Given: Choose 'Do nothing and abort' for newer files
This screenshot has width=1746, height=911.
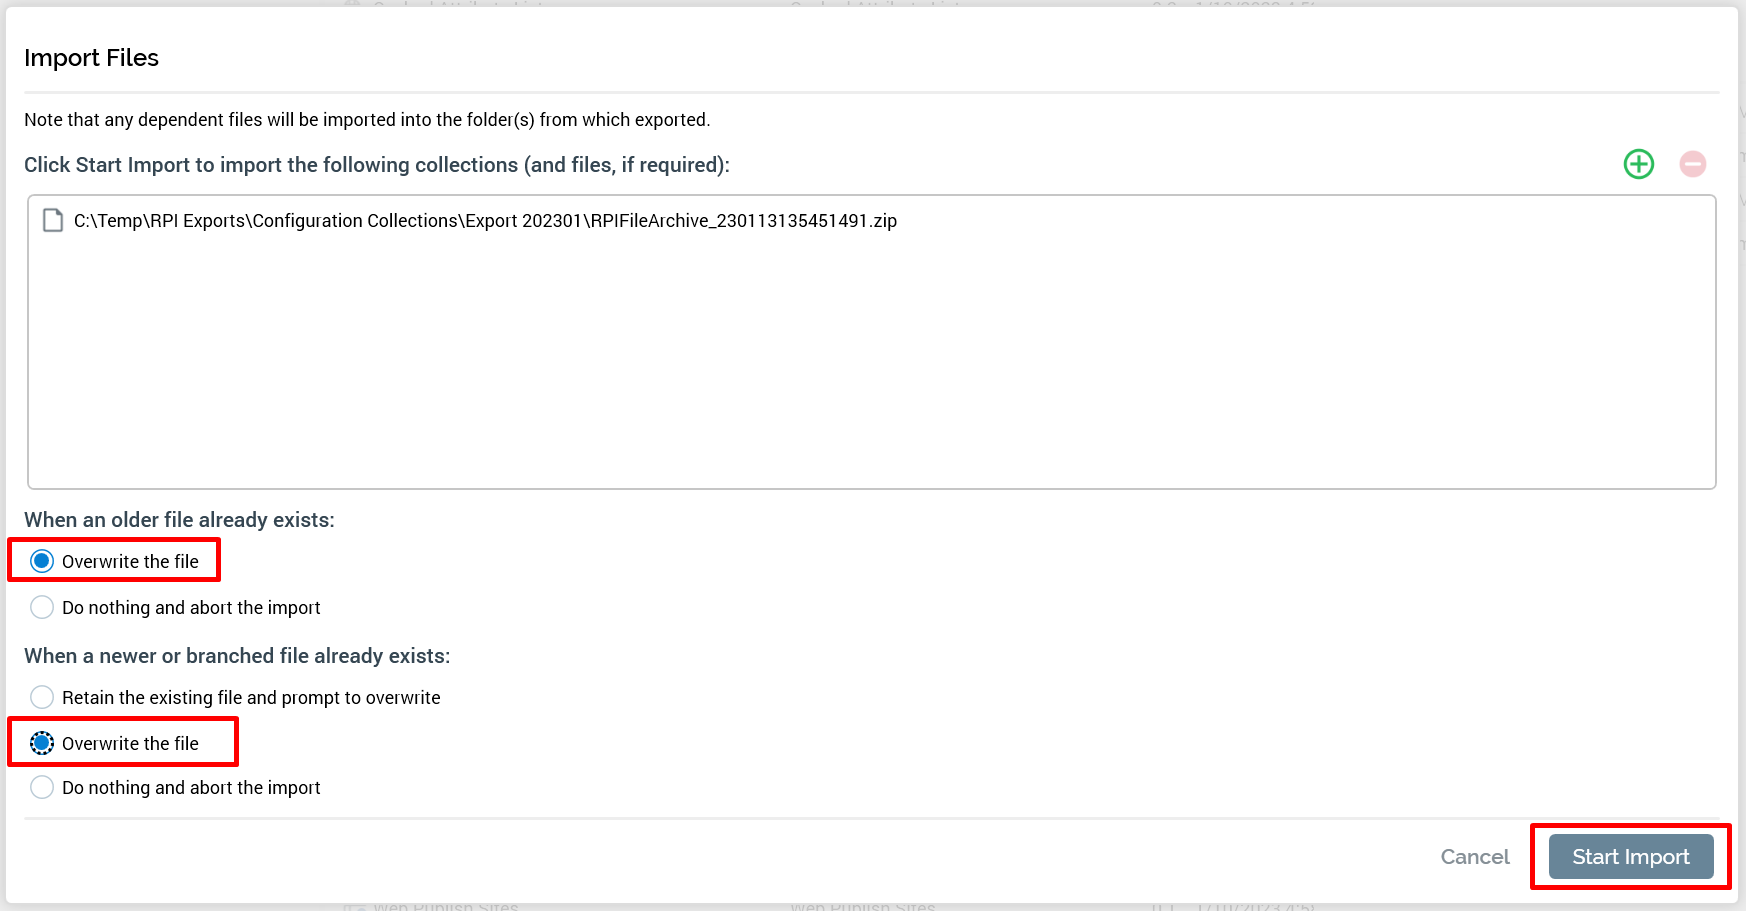Looking at the screenshot, I should pos(42,788).
